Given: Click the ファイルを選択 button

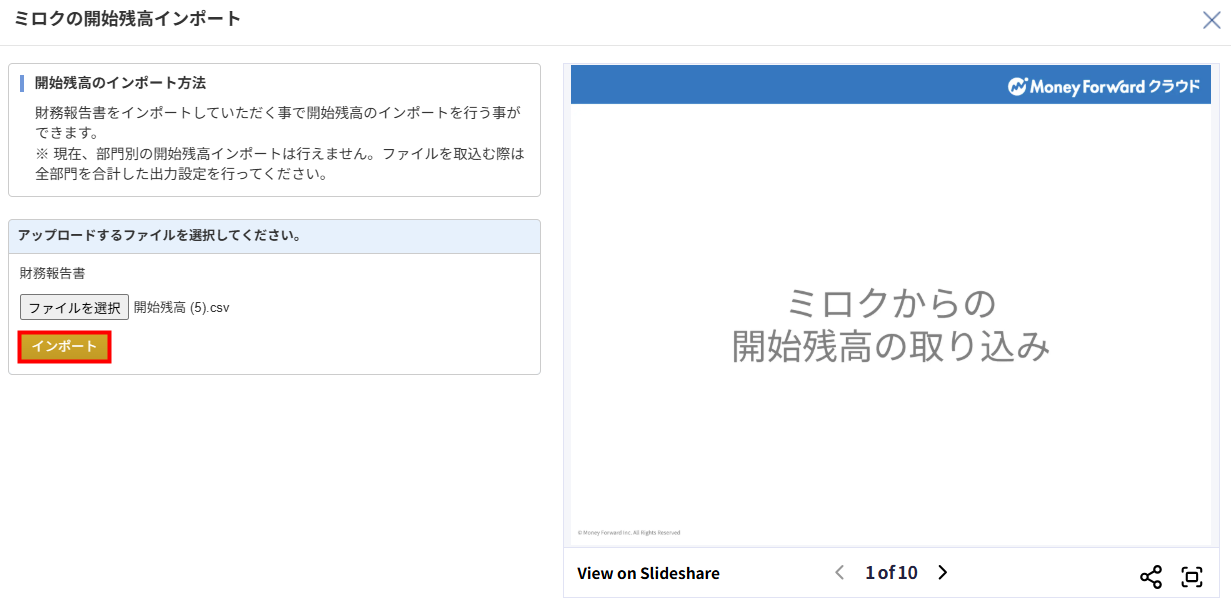Looking at the screenshot, I should click(x=74, y=307).
